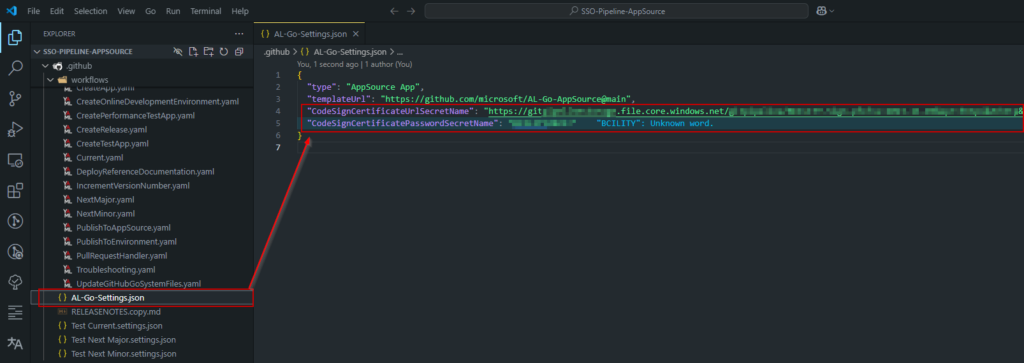The image size is (1024, 363).
Task: Click the translate language activity icon
Action: [x=14, y=343]
